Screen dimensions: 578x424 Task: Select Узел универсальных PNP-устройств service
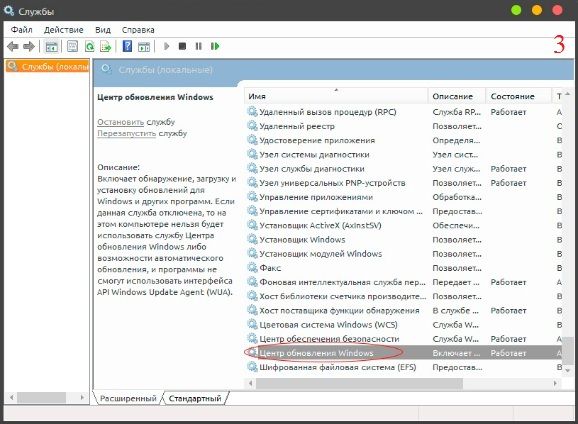pyautogui.click(x=404, y=183)
